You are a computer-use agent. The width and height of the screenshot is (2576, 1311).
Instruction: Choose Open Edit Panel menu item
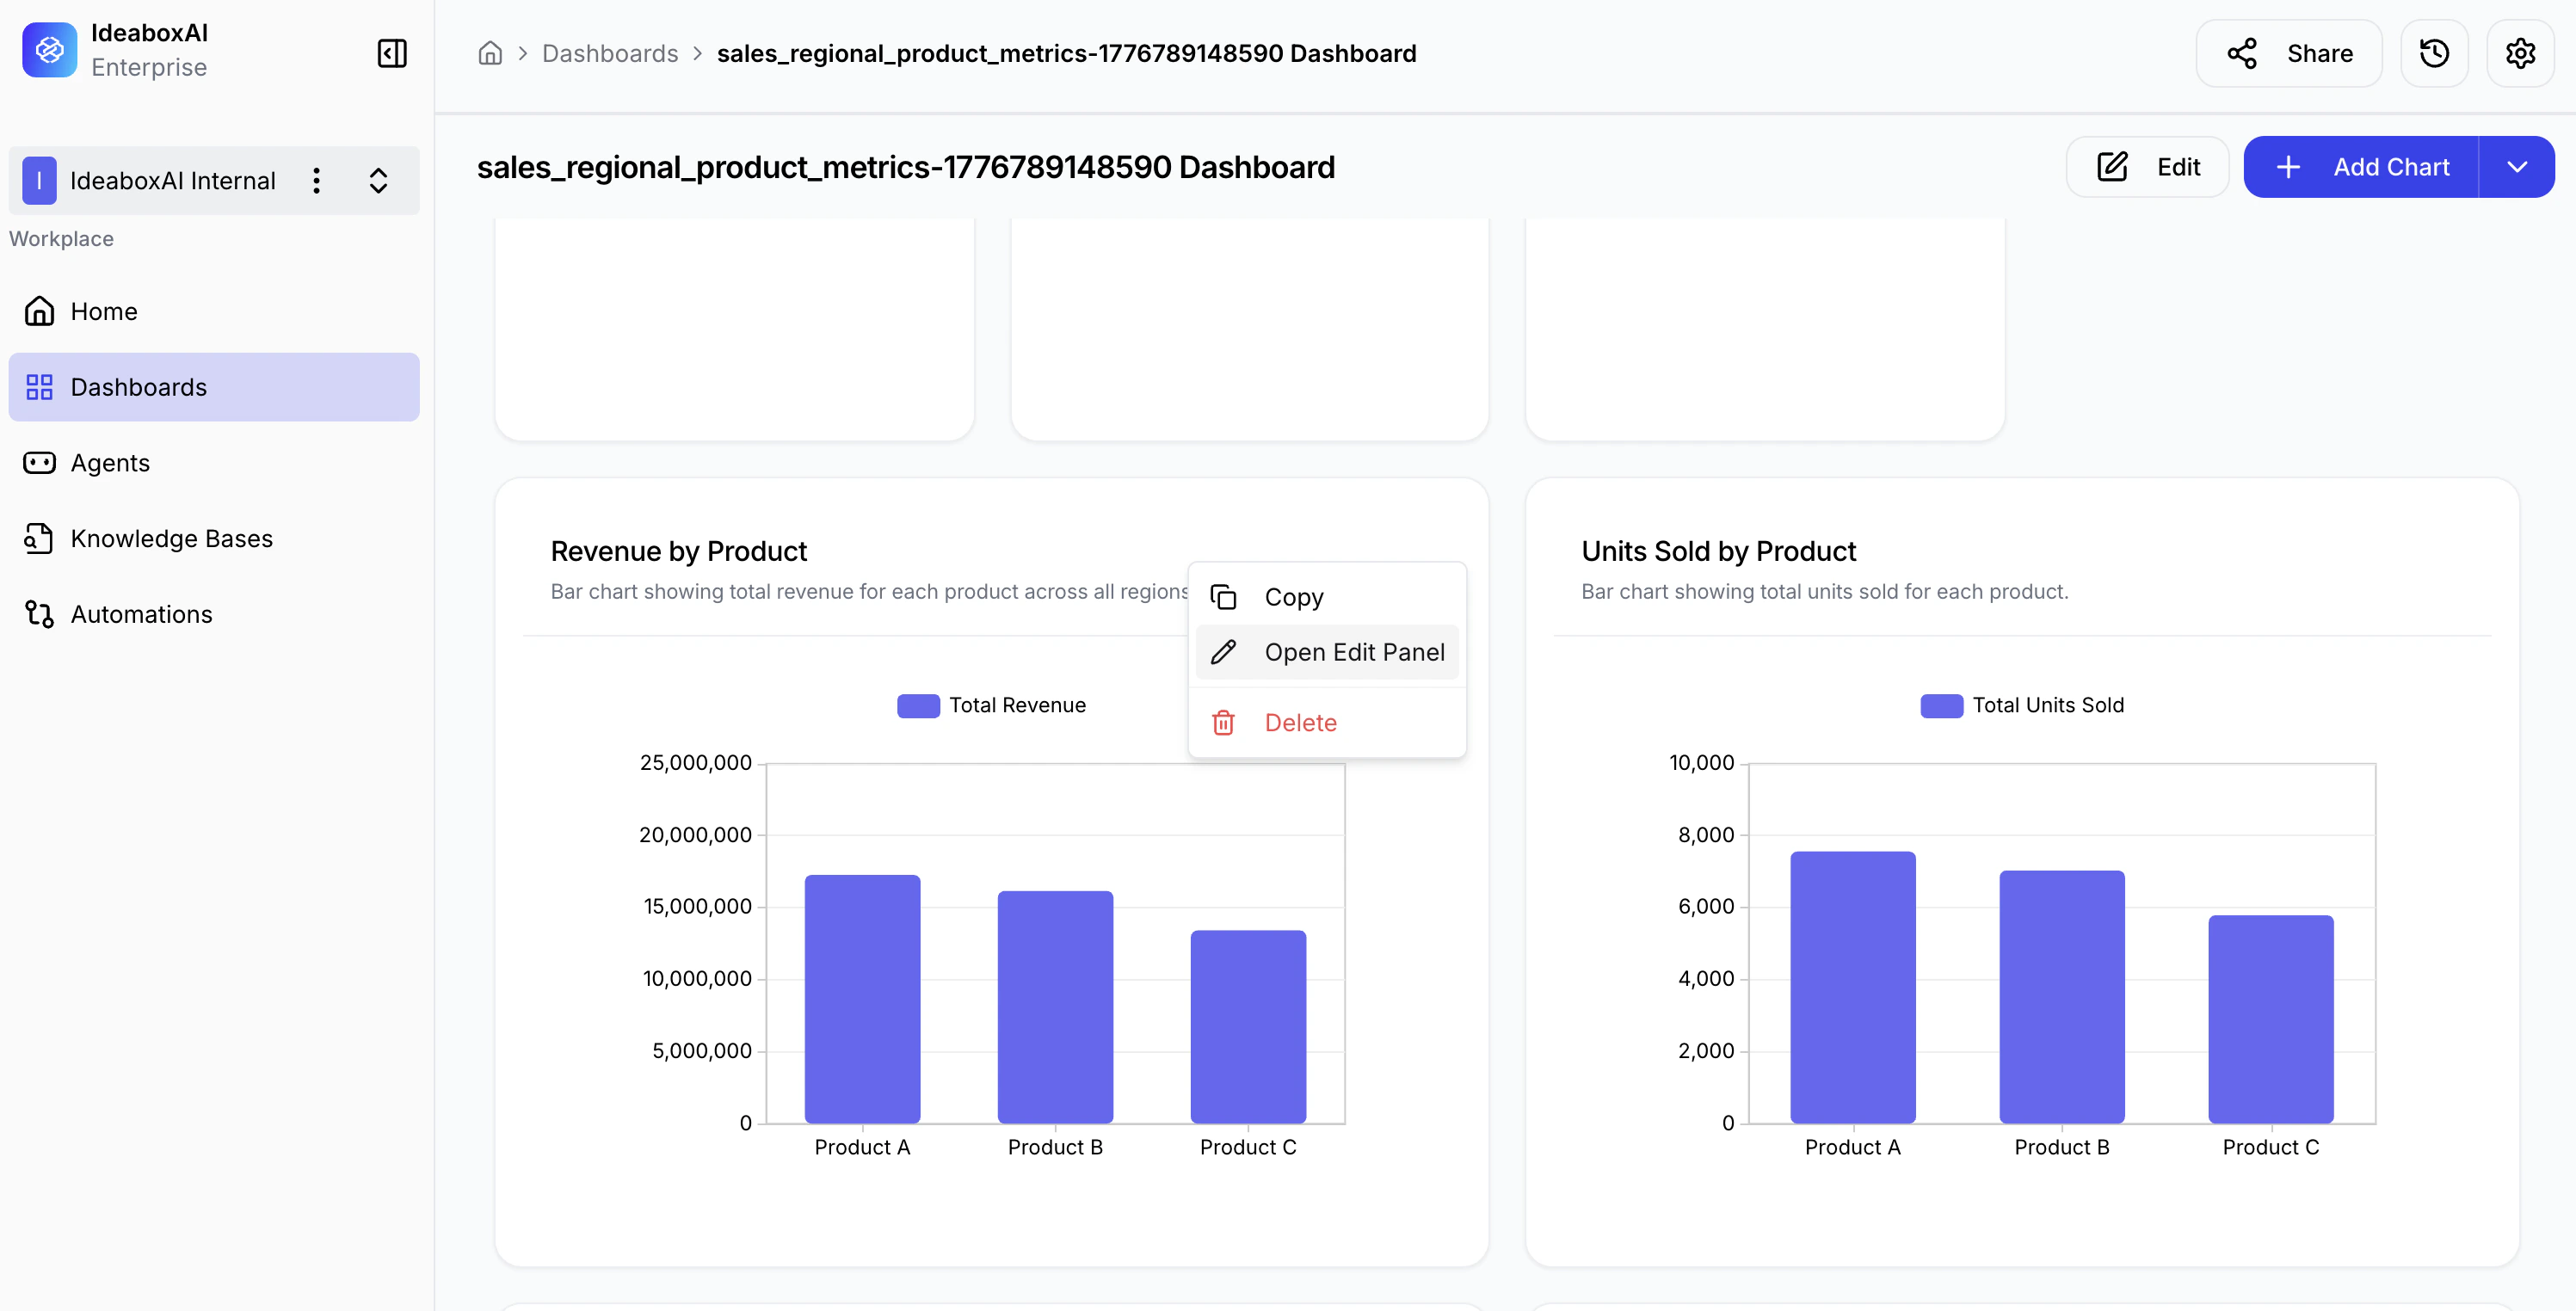click(x=1327, y=652)
